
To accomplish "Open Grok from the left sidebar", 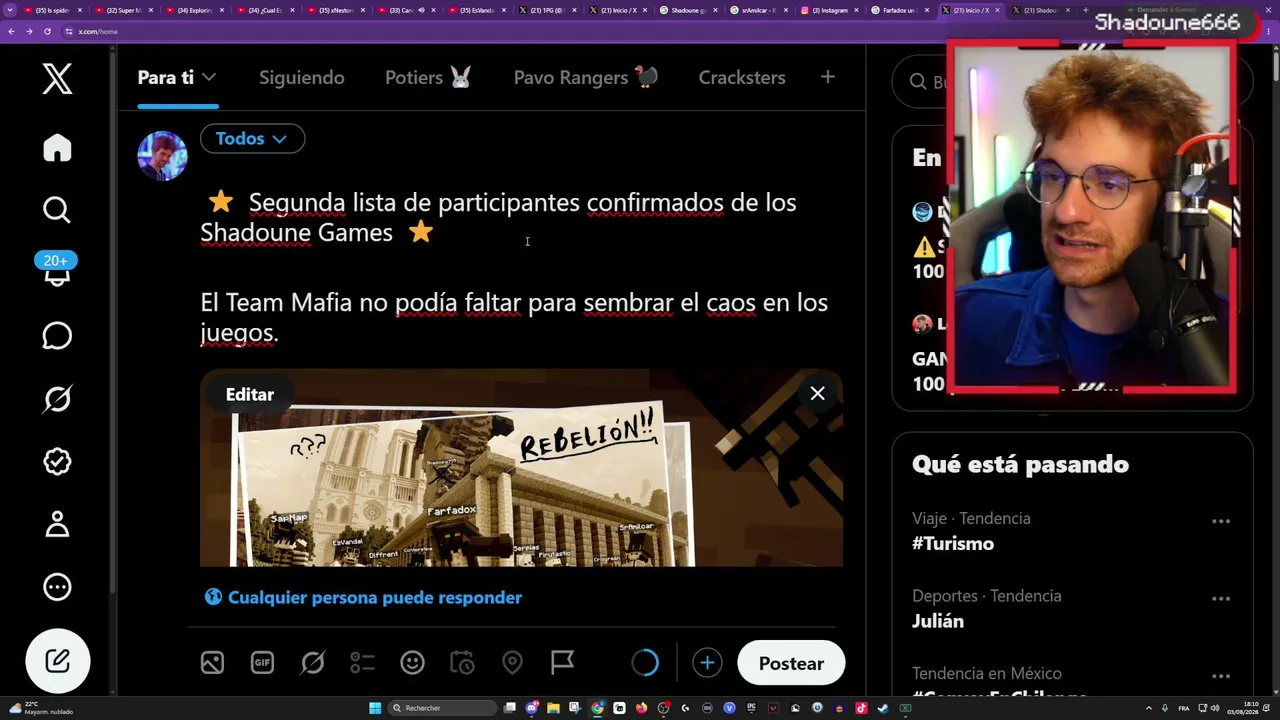I will point(57,399).
